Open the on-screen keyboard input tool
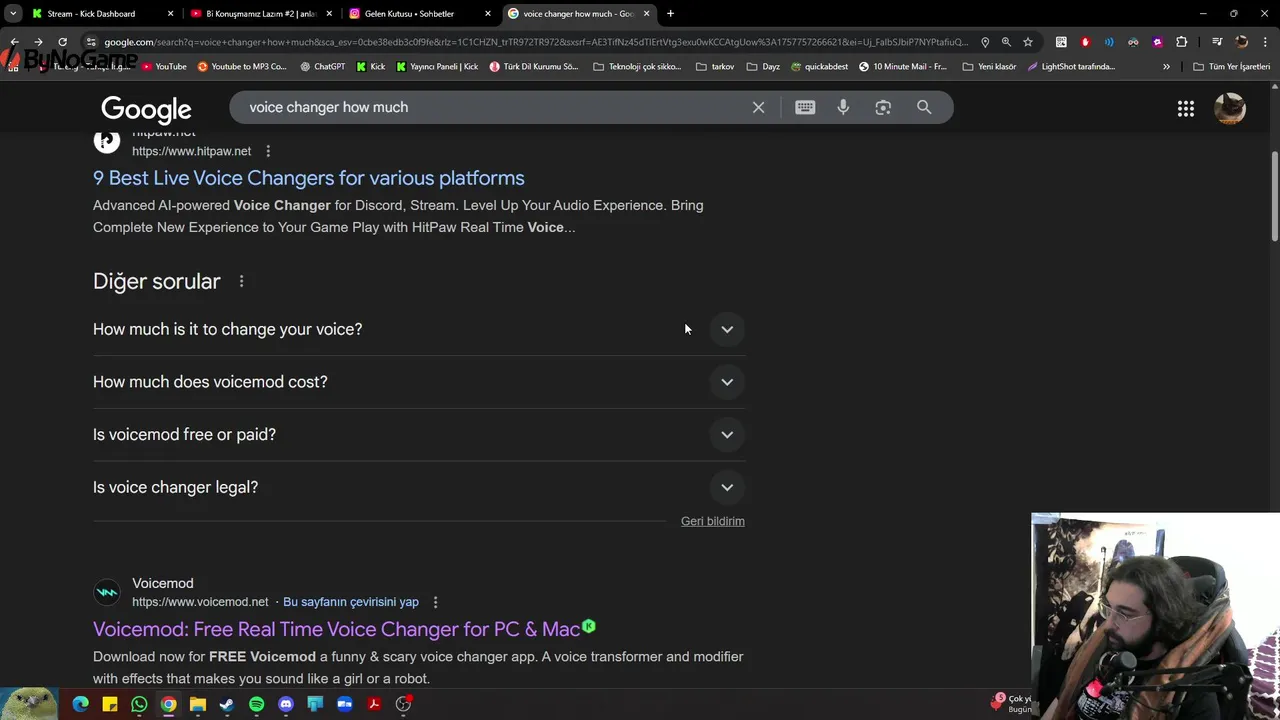Viewport: 1280px width, 720px height. tap(805, 107)
